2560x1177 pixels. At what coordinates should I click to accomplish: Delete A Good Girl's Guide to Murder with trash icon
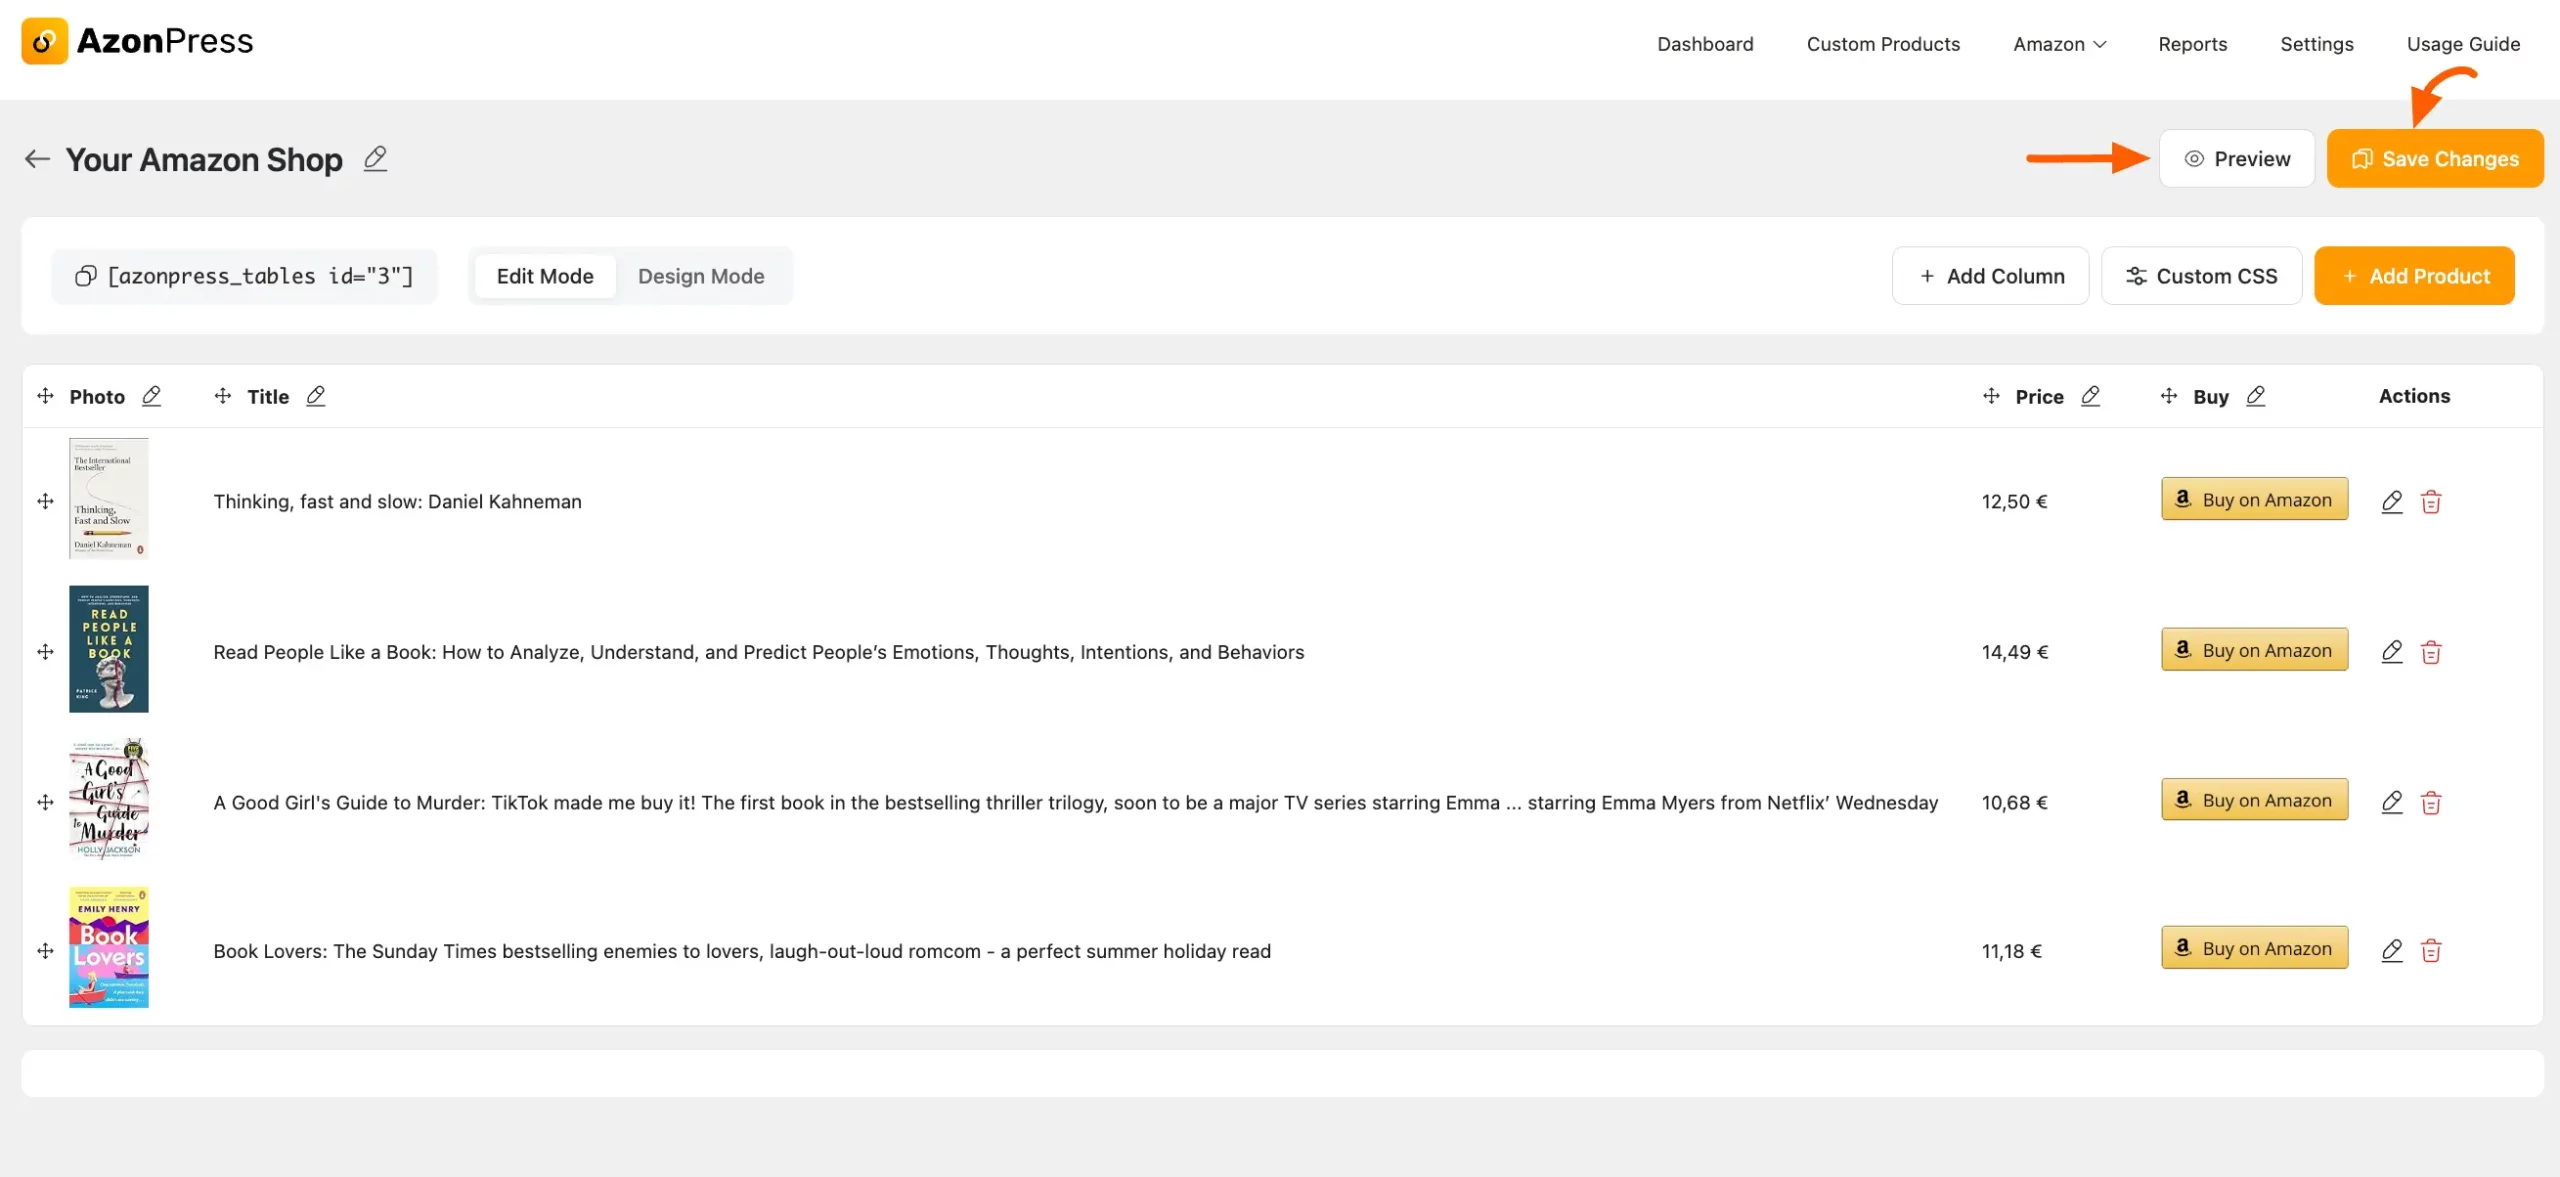point(2433,802)
